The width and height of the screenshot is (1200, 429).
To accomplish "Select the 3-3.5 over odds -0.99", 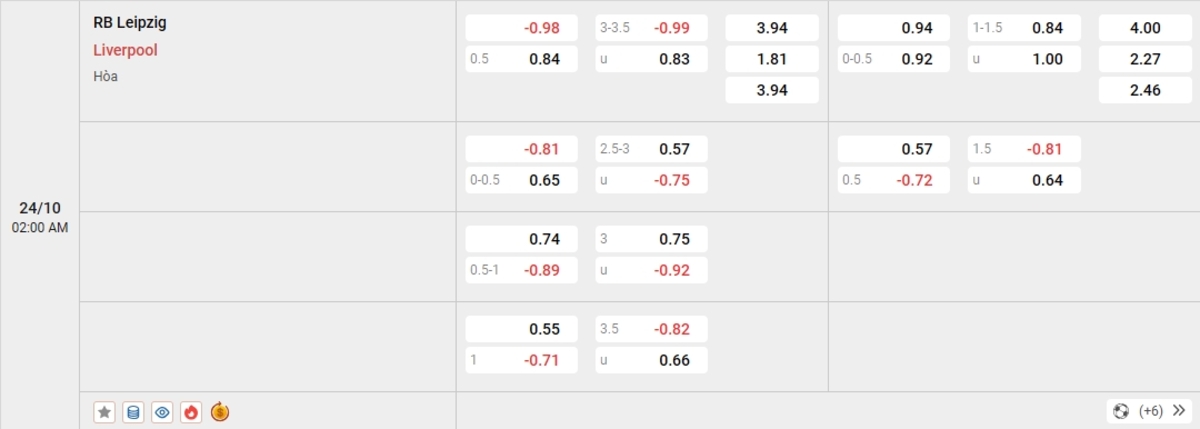I will click(x=651, y=28).
